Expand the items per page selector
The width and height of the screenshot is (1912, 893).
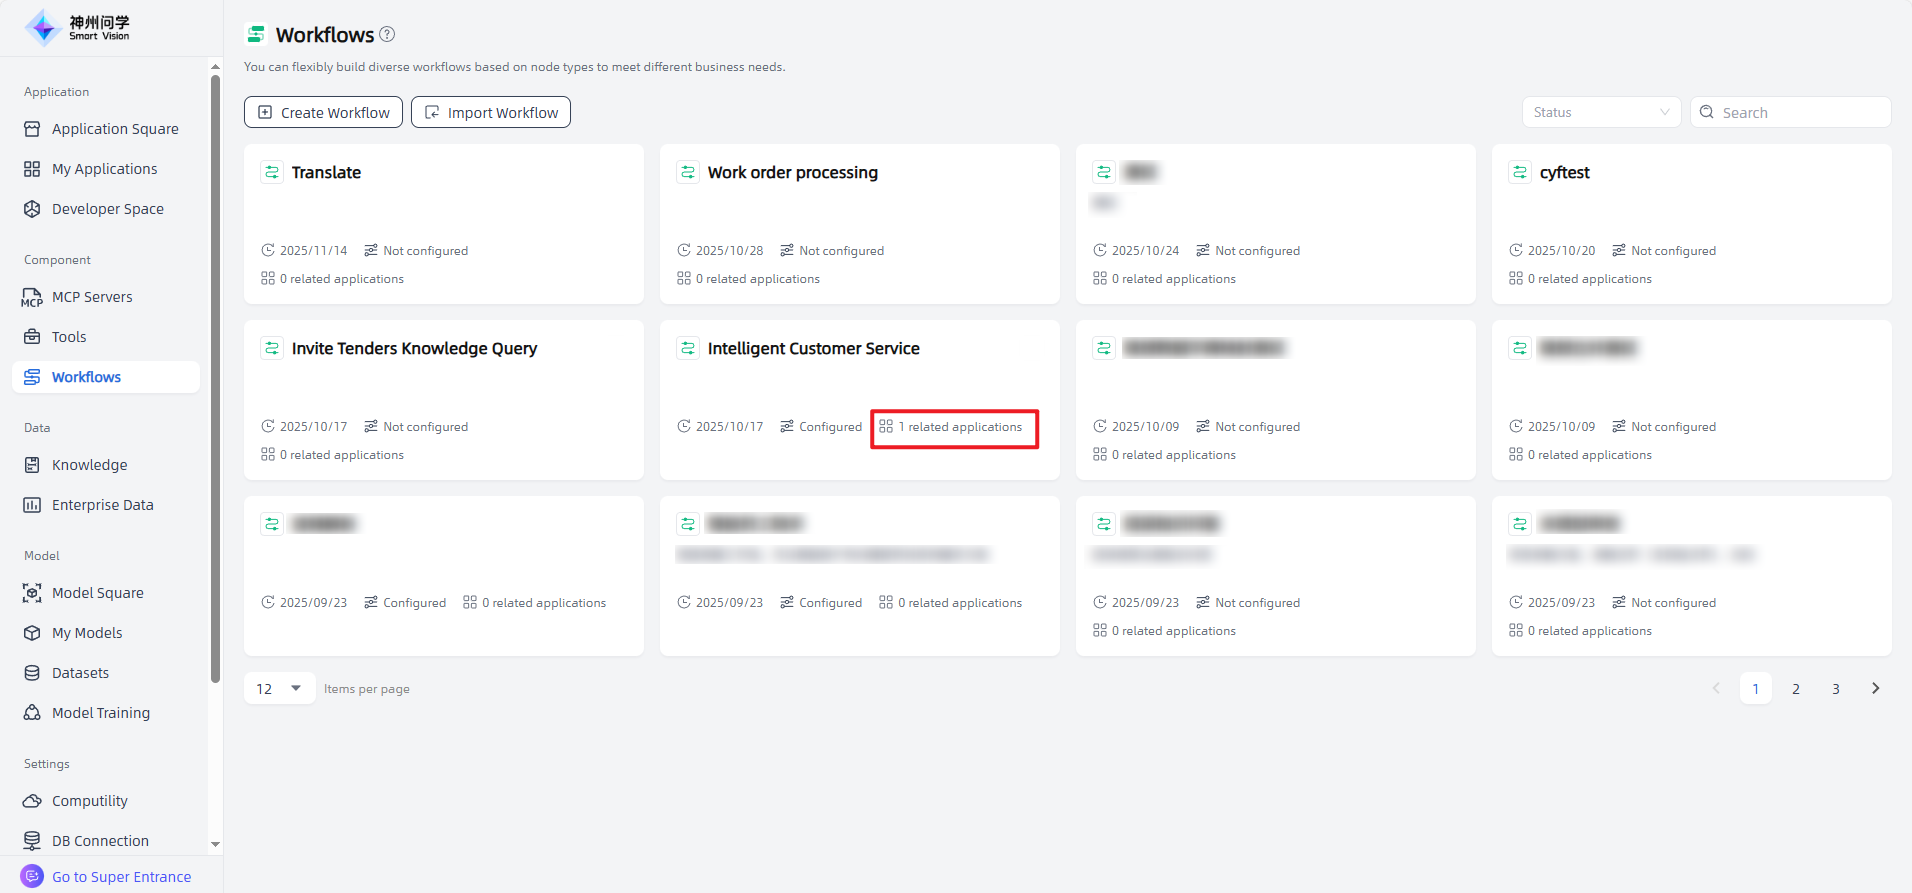pos(279,688)
